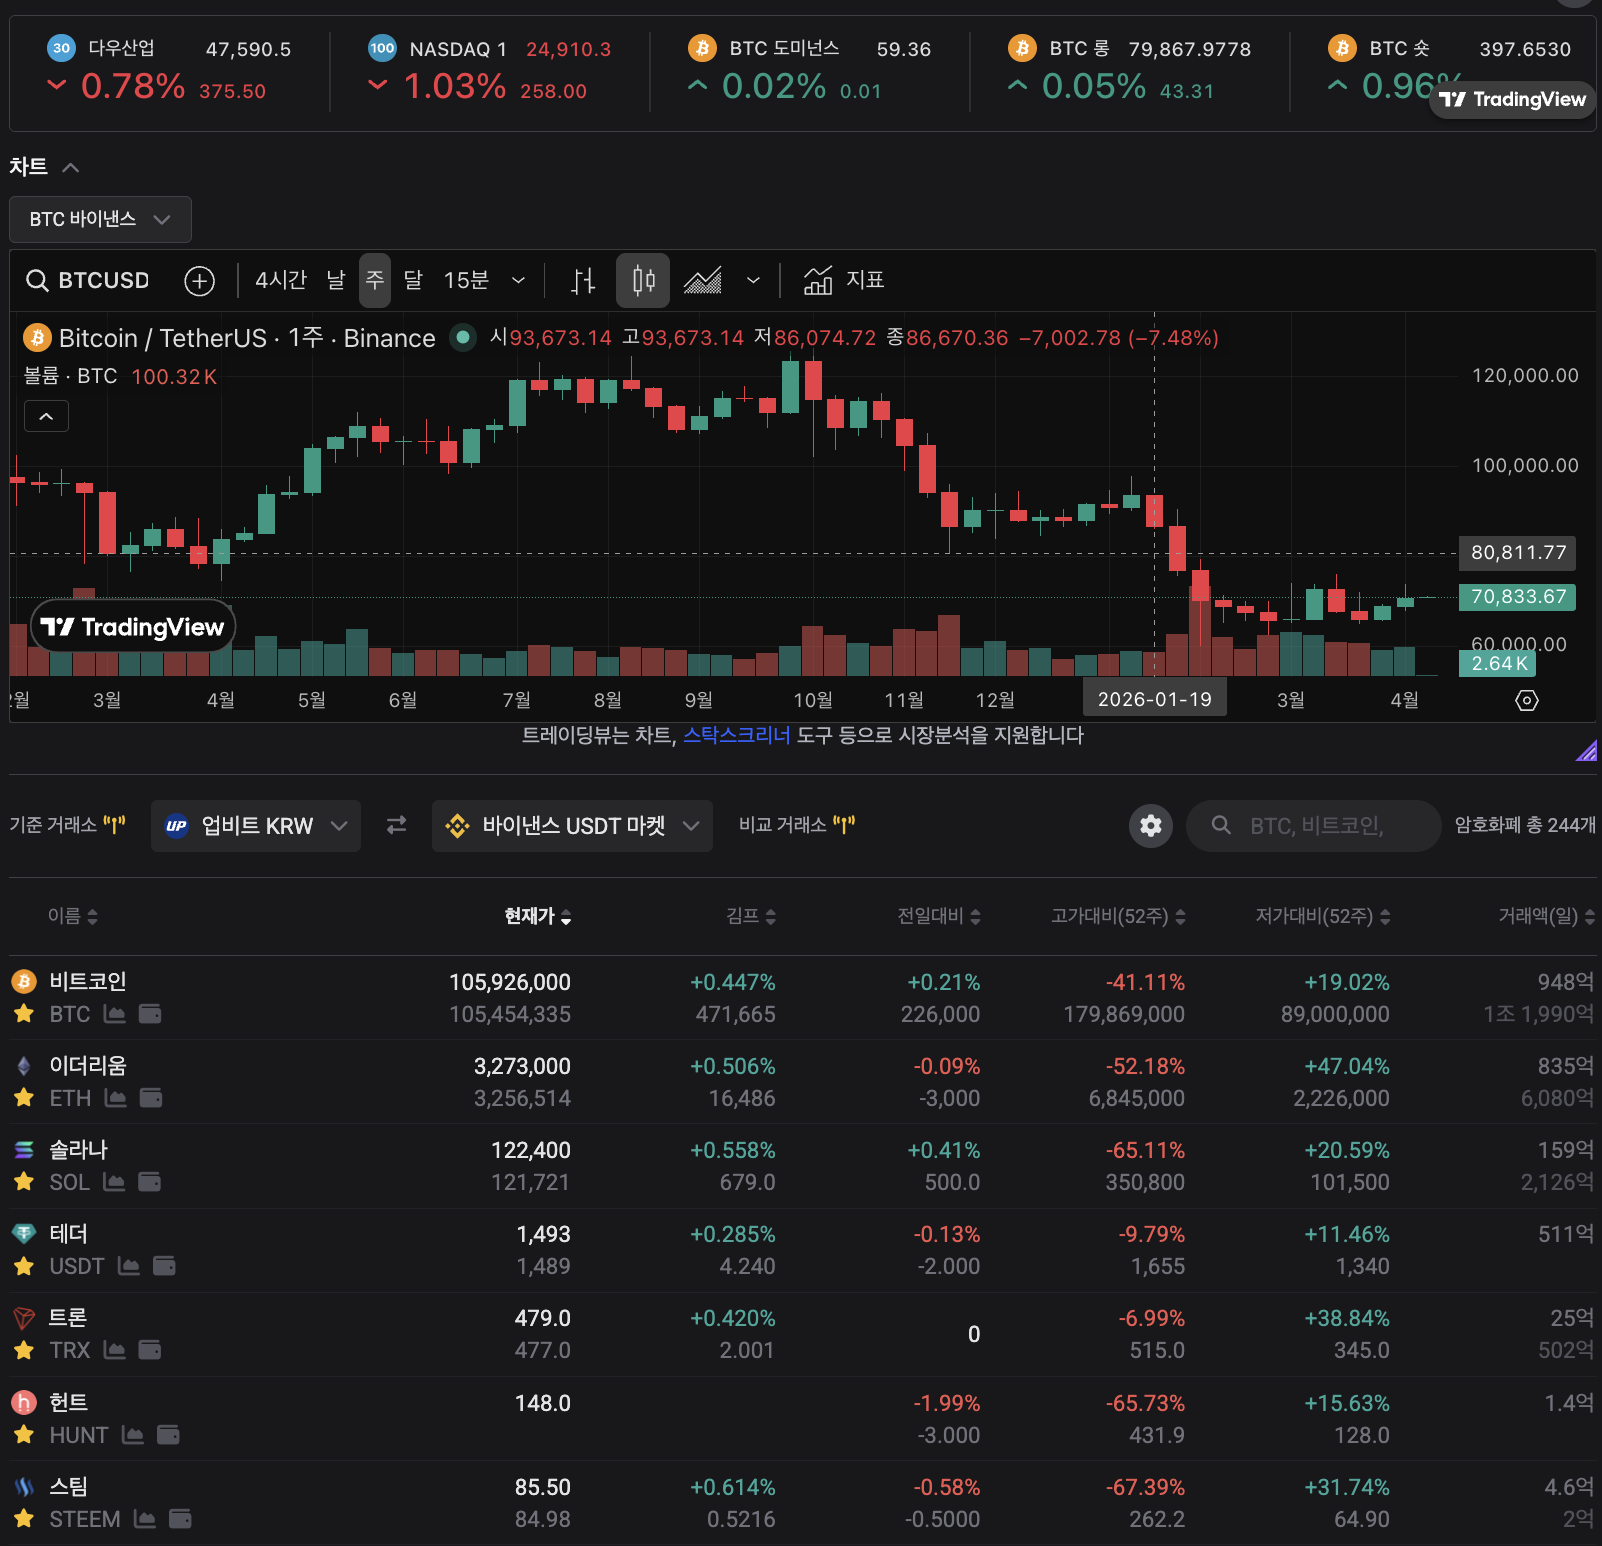The image size is (1602, 1546).
Task: Select the 주 (weekly) interval
Action: [375, 280]
